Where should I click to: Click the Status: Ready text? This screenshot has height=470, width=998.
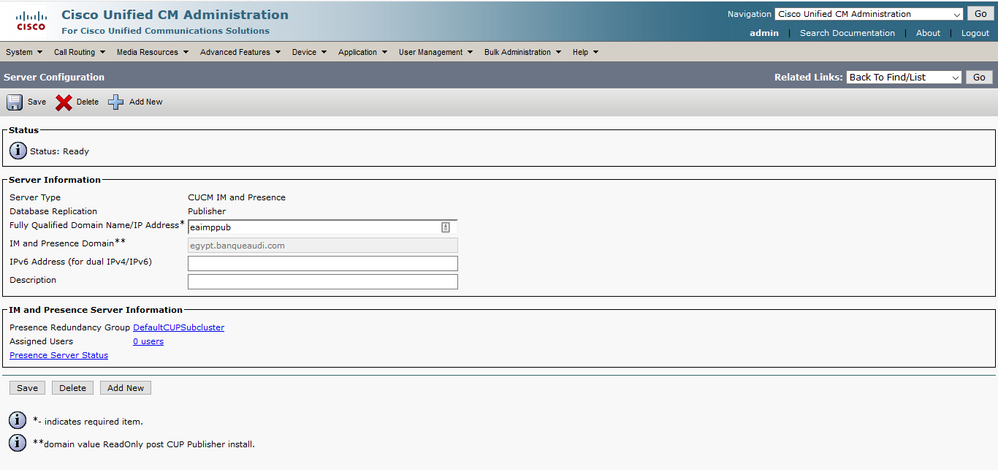click(x=59, y=152)
